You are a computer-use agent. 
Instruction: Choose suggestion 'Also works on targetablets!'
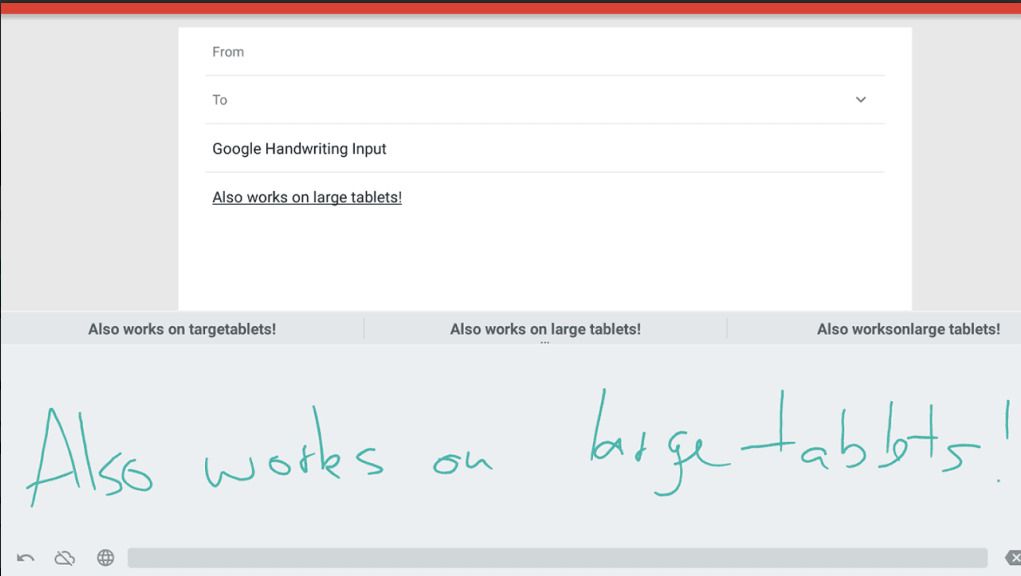click(x=182, y=329)
